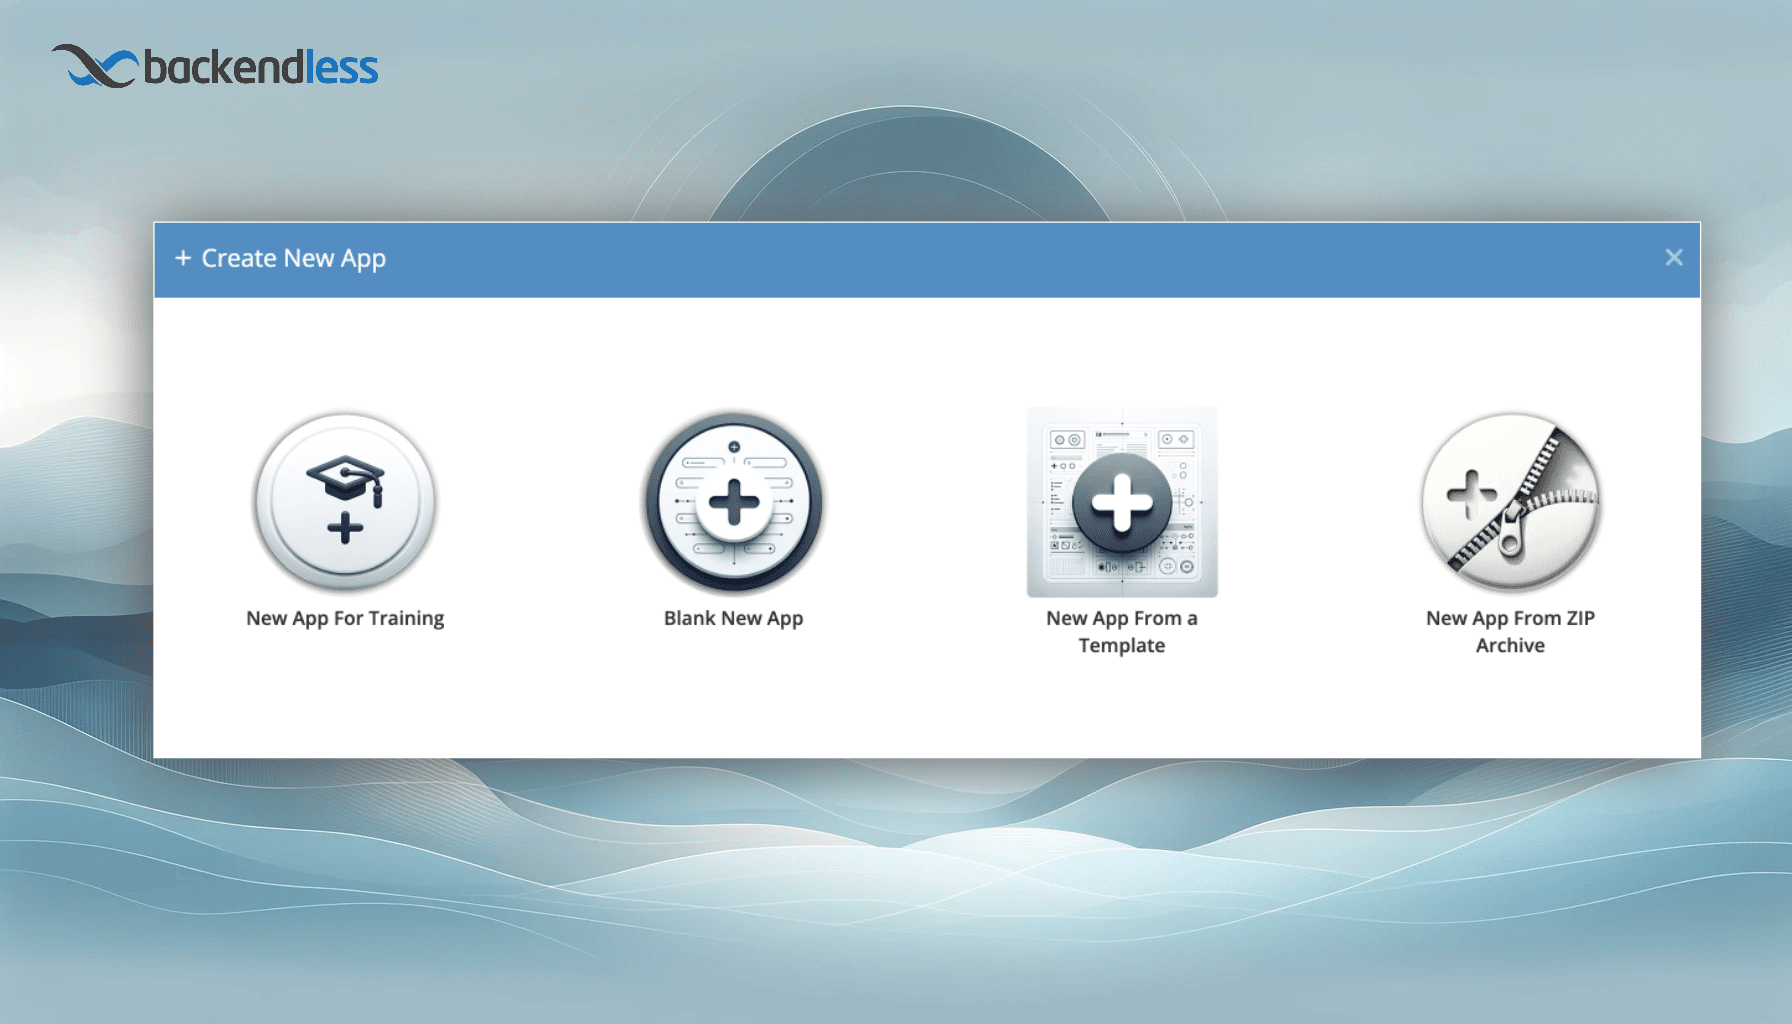
Task: Click the white plus center of Blank App icon
Action: (734, 502)
